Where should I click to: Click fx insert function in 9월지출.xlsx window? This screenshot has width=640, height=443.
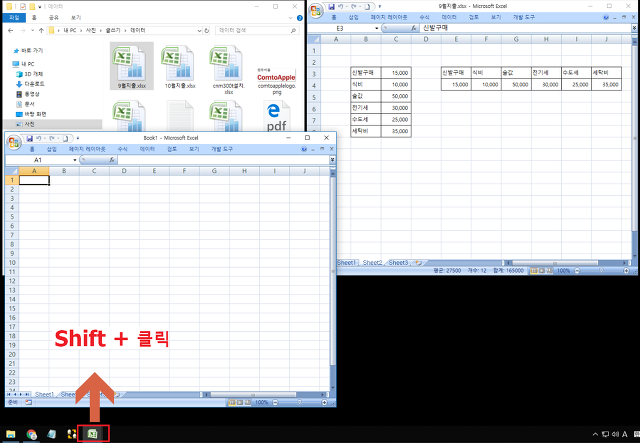click(x=413, y=28)
